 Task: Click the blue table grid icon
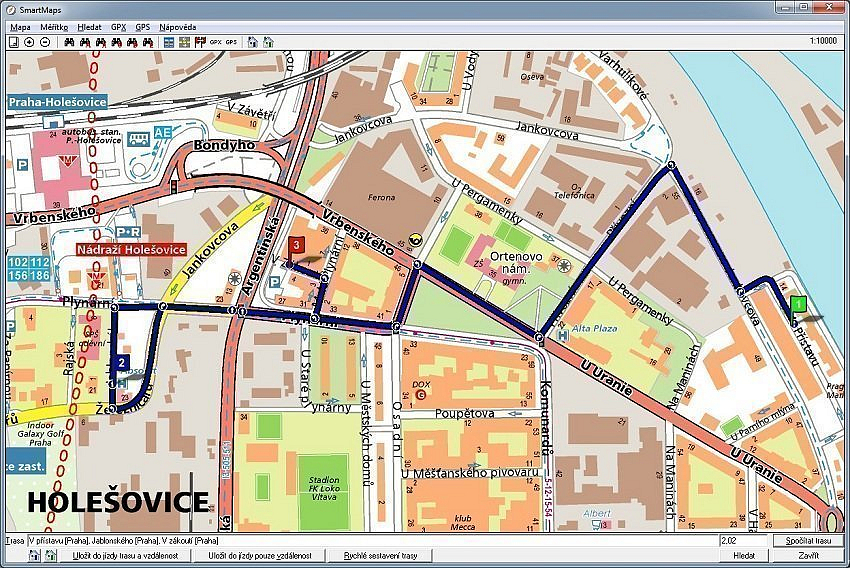[x=169, y=42]
